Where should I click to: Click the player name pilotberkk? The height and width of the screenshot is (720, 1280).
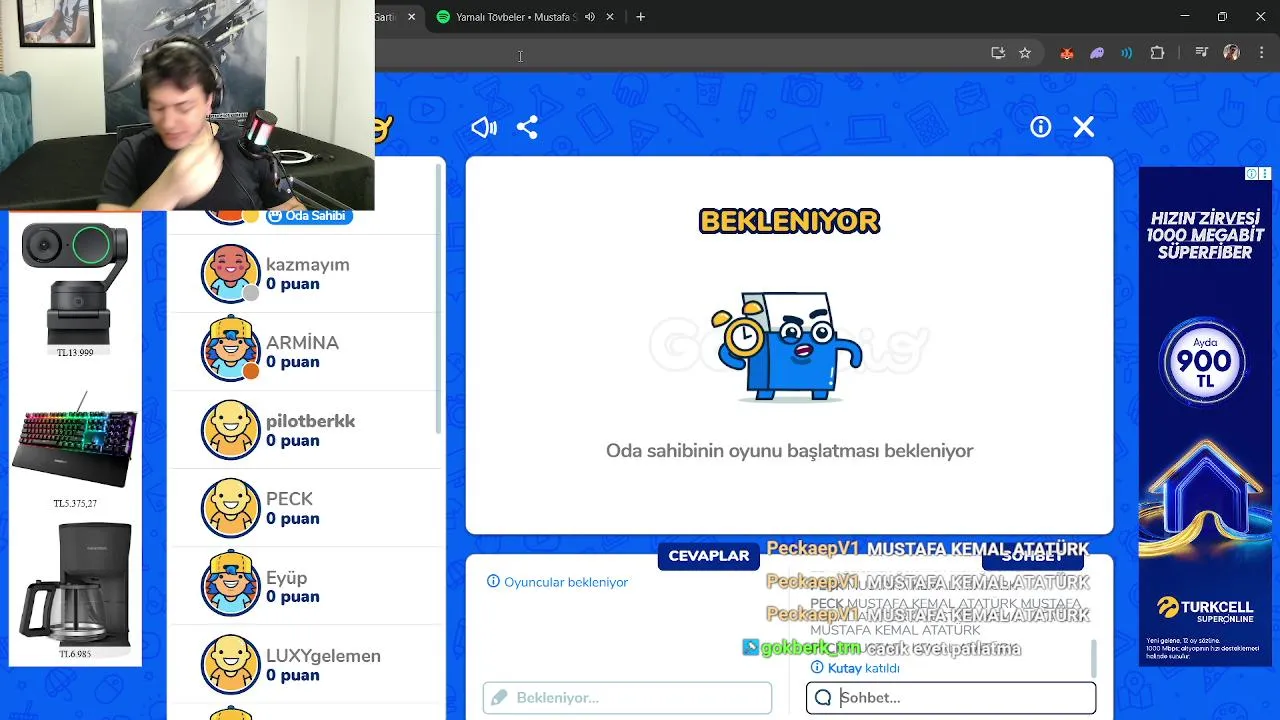(310, 421)
